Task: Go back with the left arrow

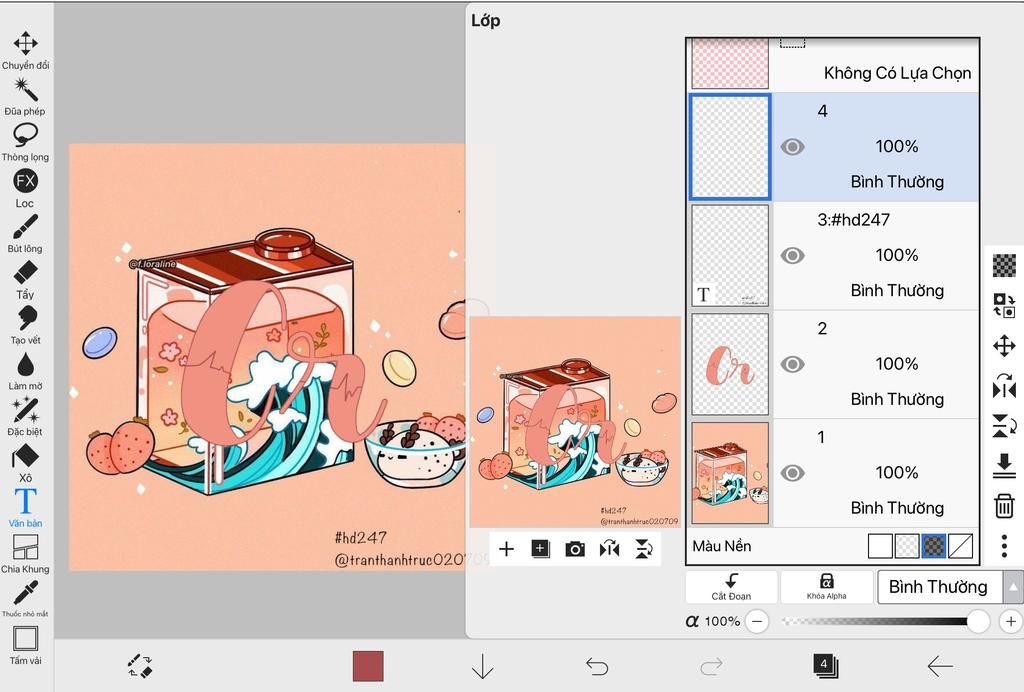Action: (940, 667)
